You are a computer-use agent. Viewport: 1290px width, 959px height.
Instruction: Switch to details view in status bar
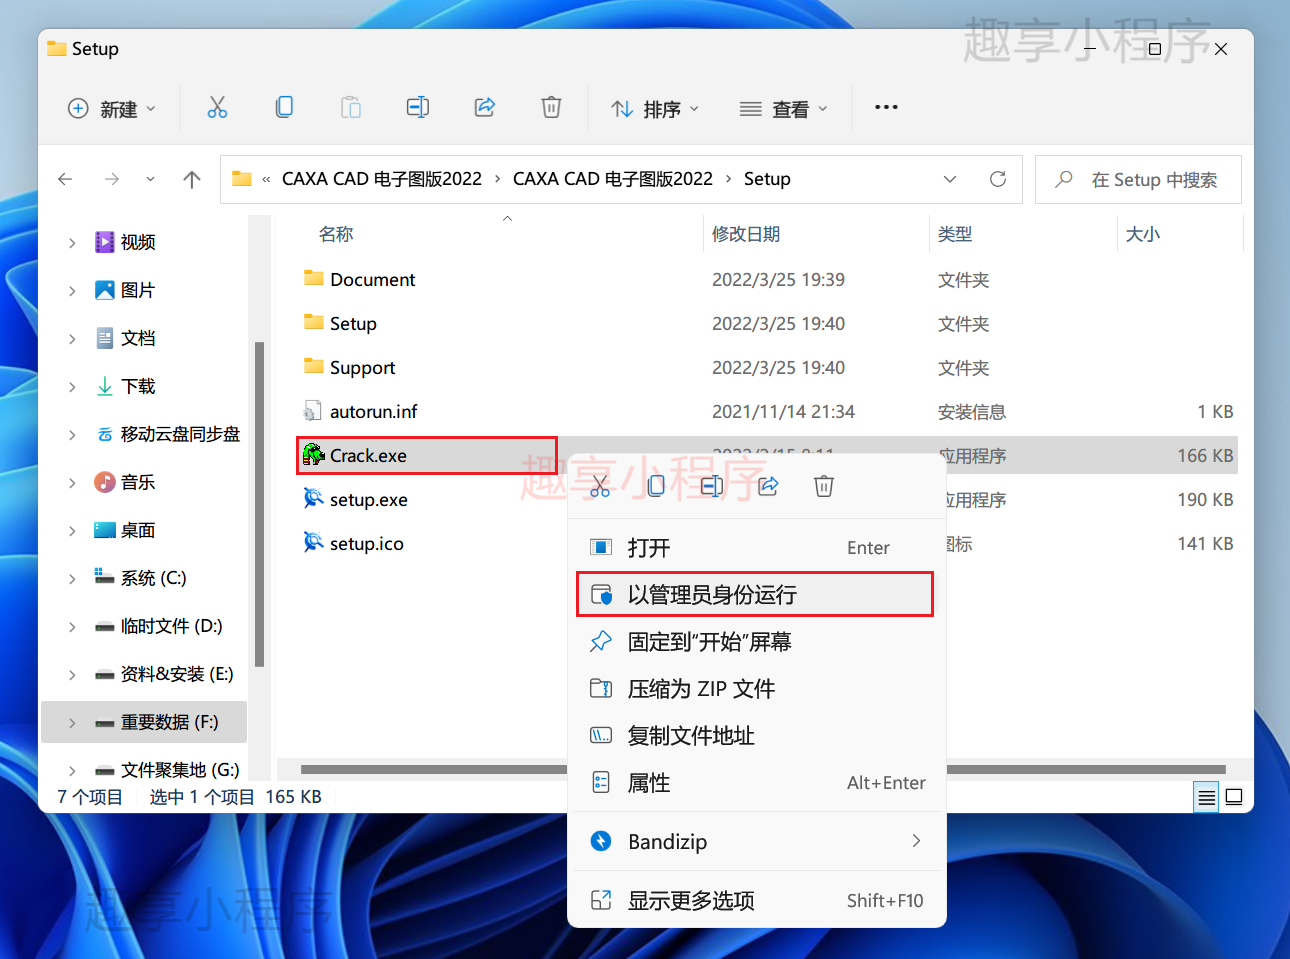(1207, 797)
